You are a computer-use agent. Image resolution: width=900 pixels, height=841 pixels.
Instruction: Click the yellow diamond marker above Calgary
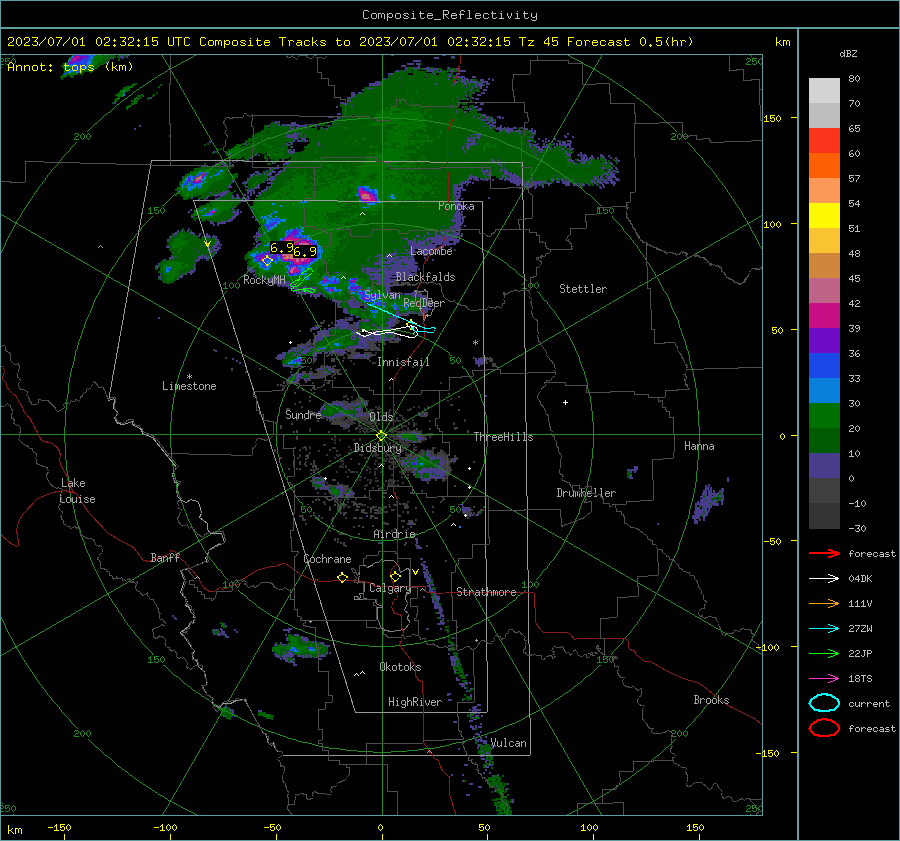(x=395, y=576)
